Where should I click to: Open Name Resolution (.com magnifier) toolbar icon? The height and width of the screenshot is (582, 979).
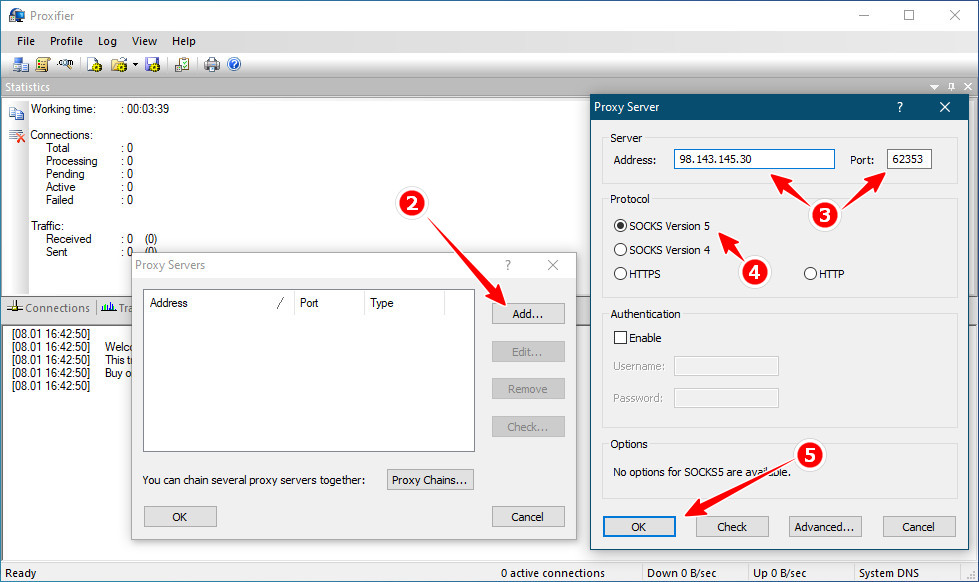pos(65,64)
